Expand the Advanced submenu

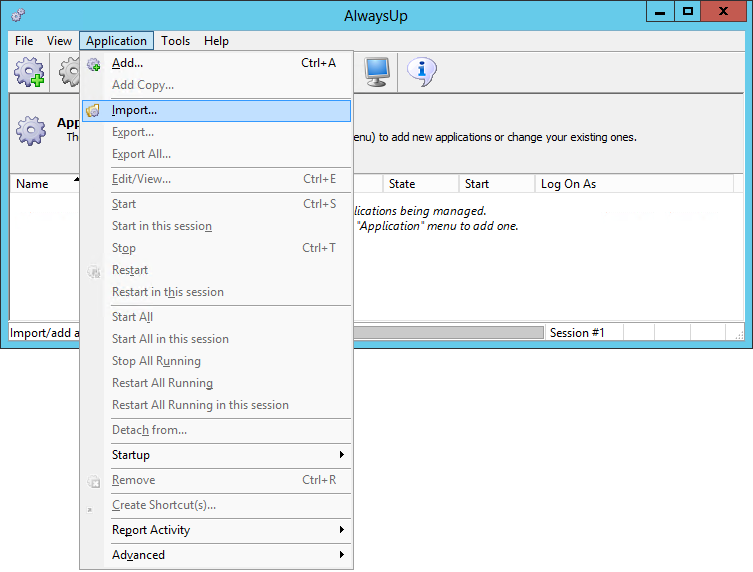point(216,555)
